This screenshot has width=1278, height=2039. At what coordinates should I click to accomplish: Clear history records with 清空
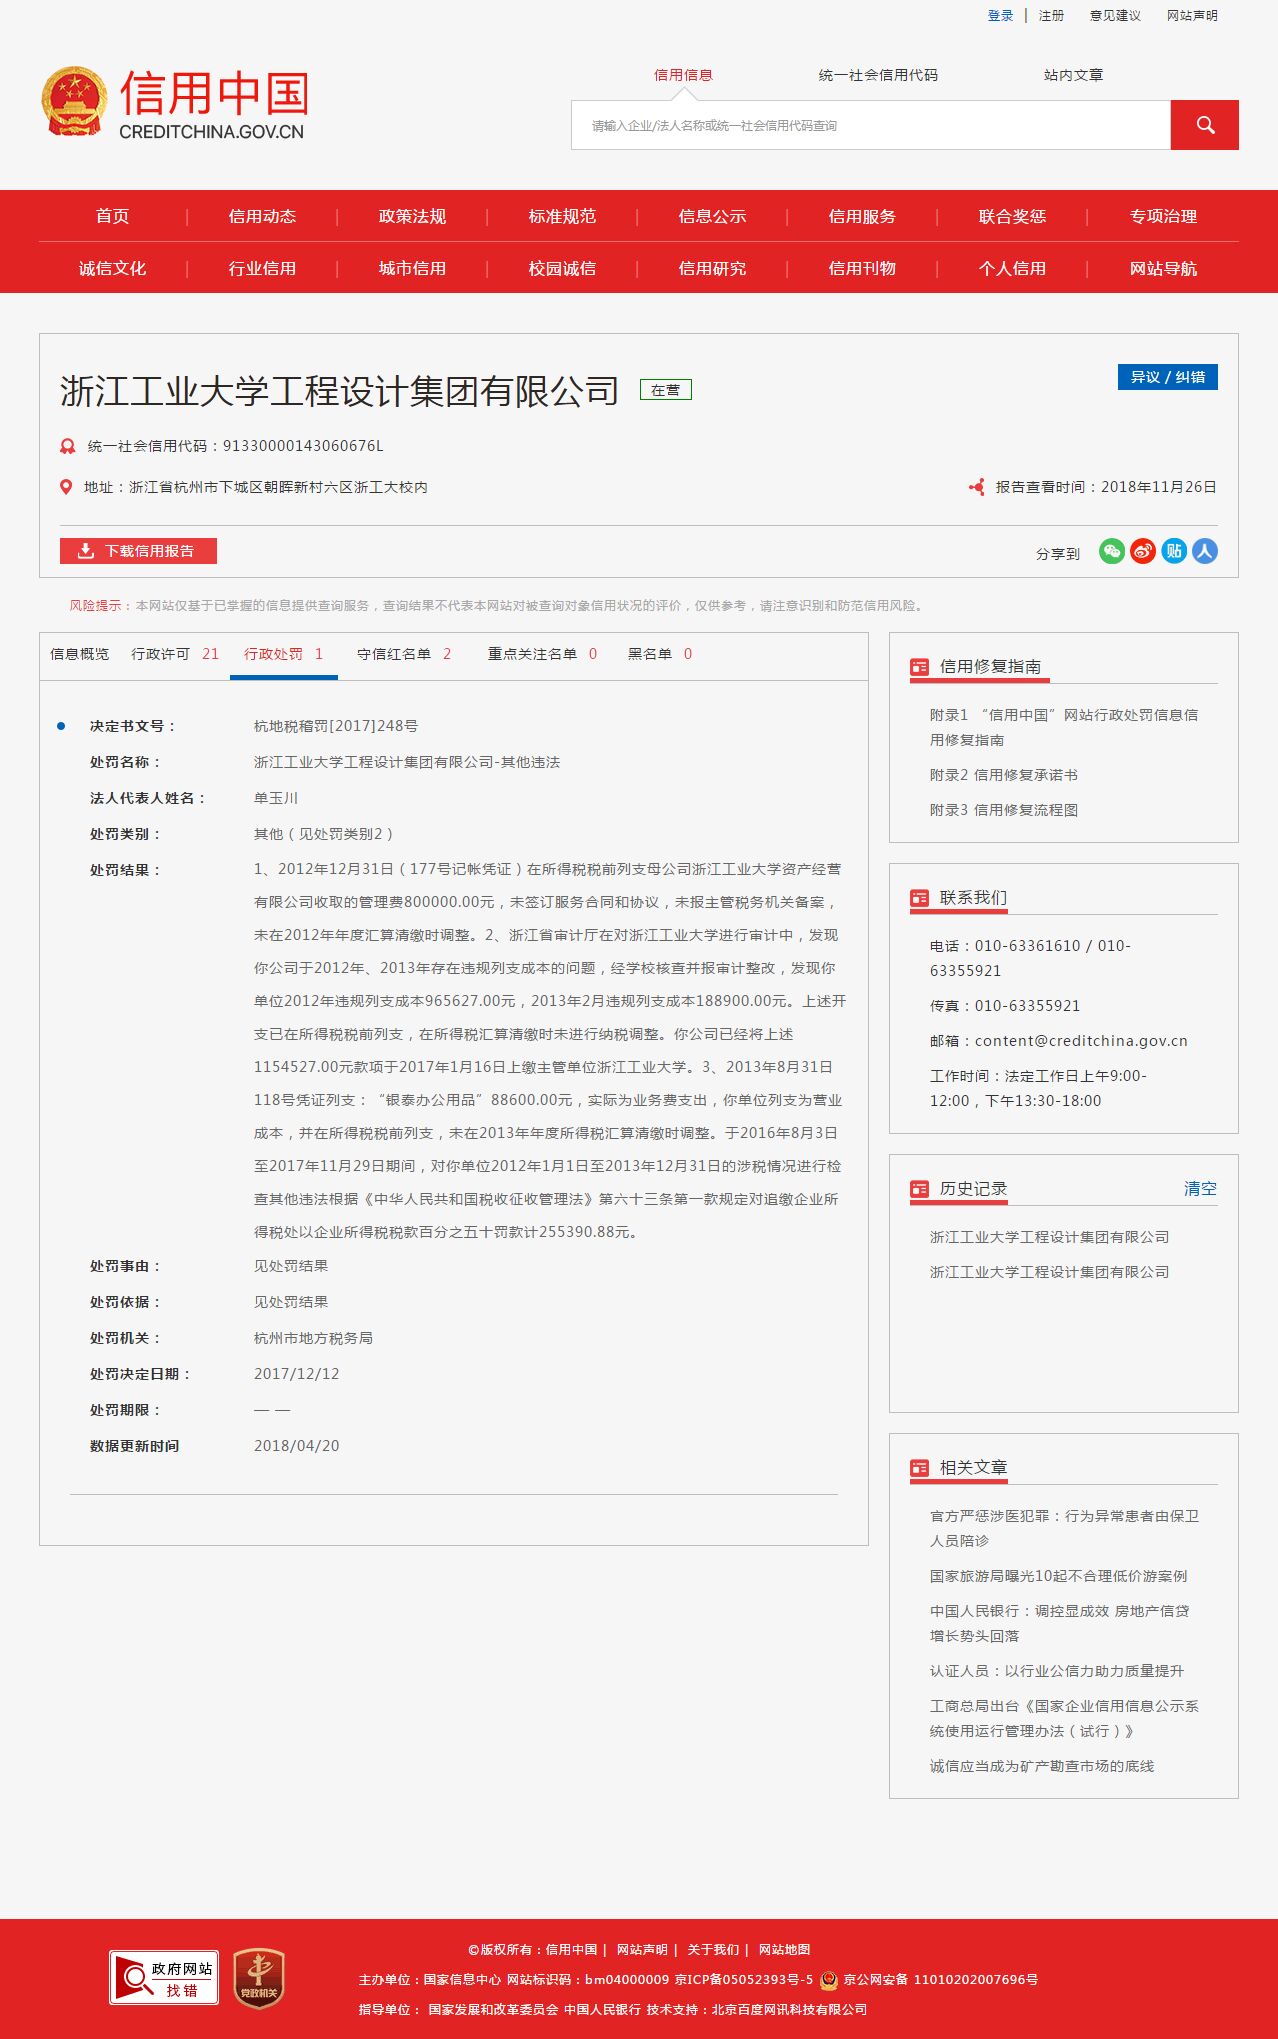1200,1189
